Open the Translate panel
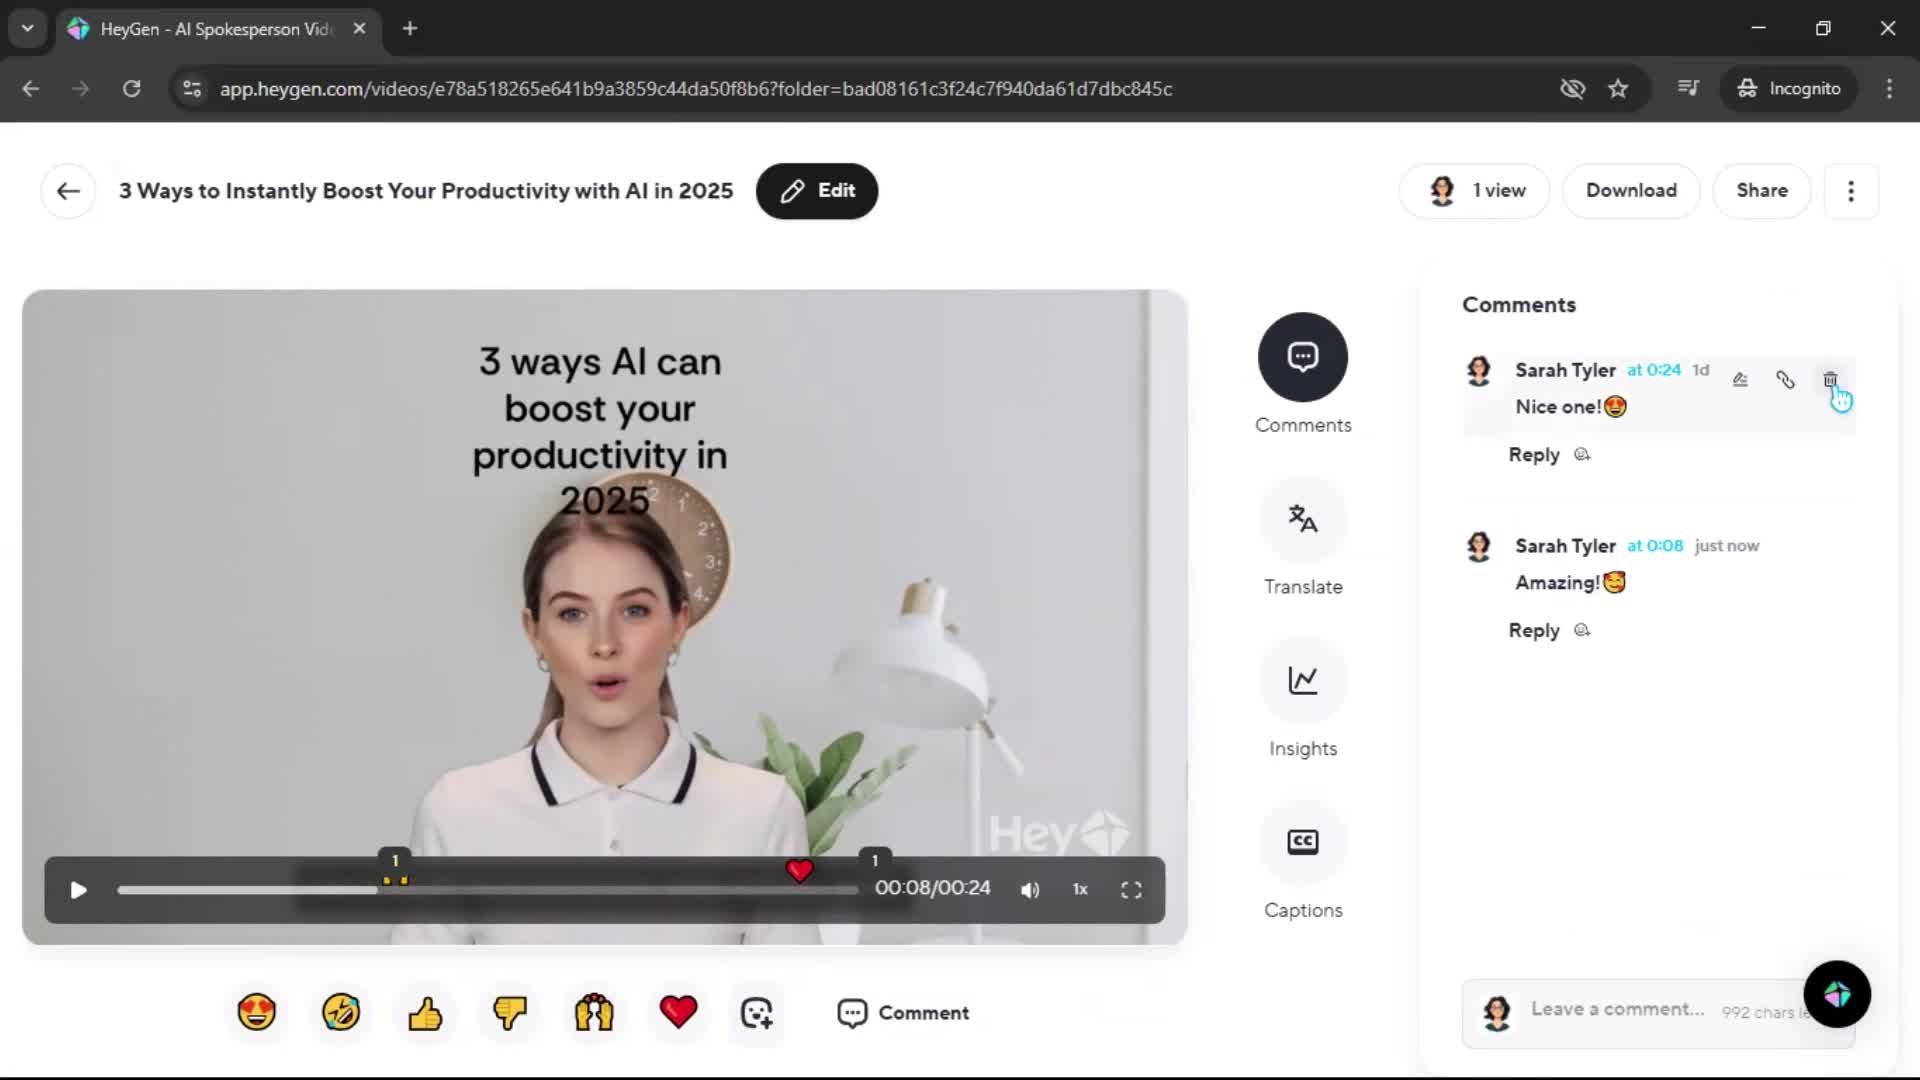The width and height of the screenshot is (1920, 1080). (x=1302, y=520)
